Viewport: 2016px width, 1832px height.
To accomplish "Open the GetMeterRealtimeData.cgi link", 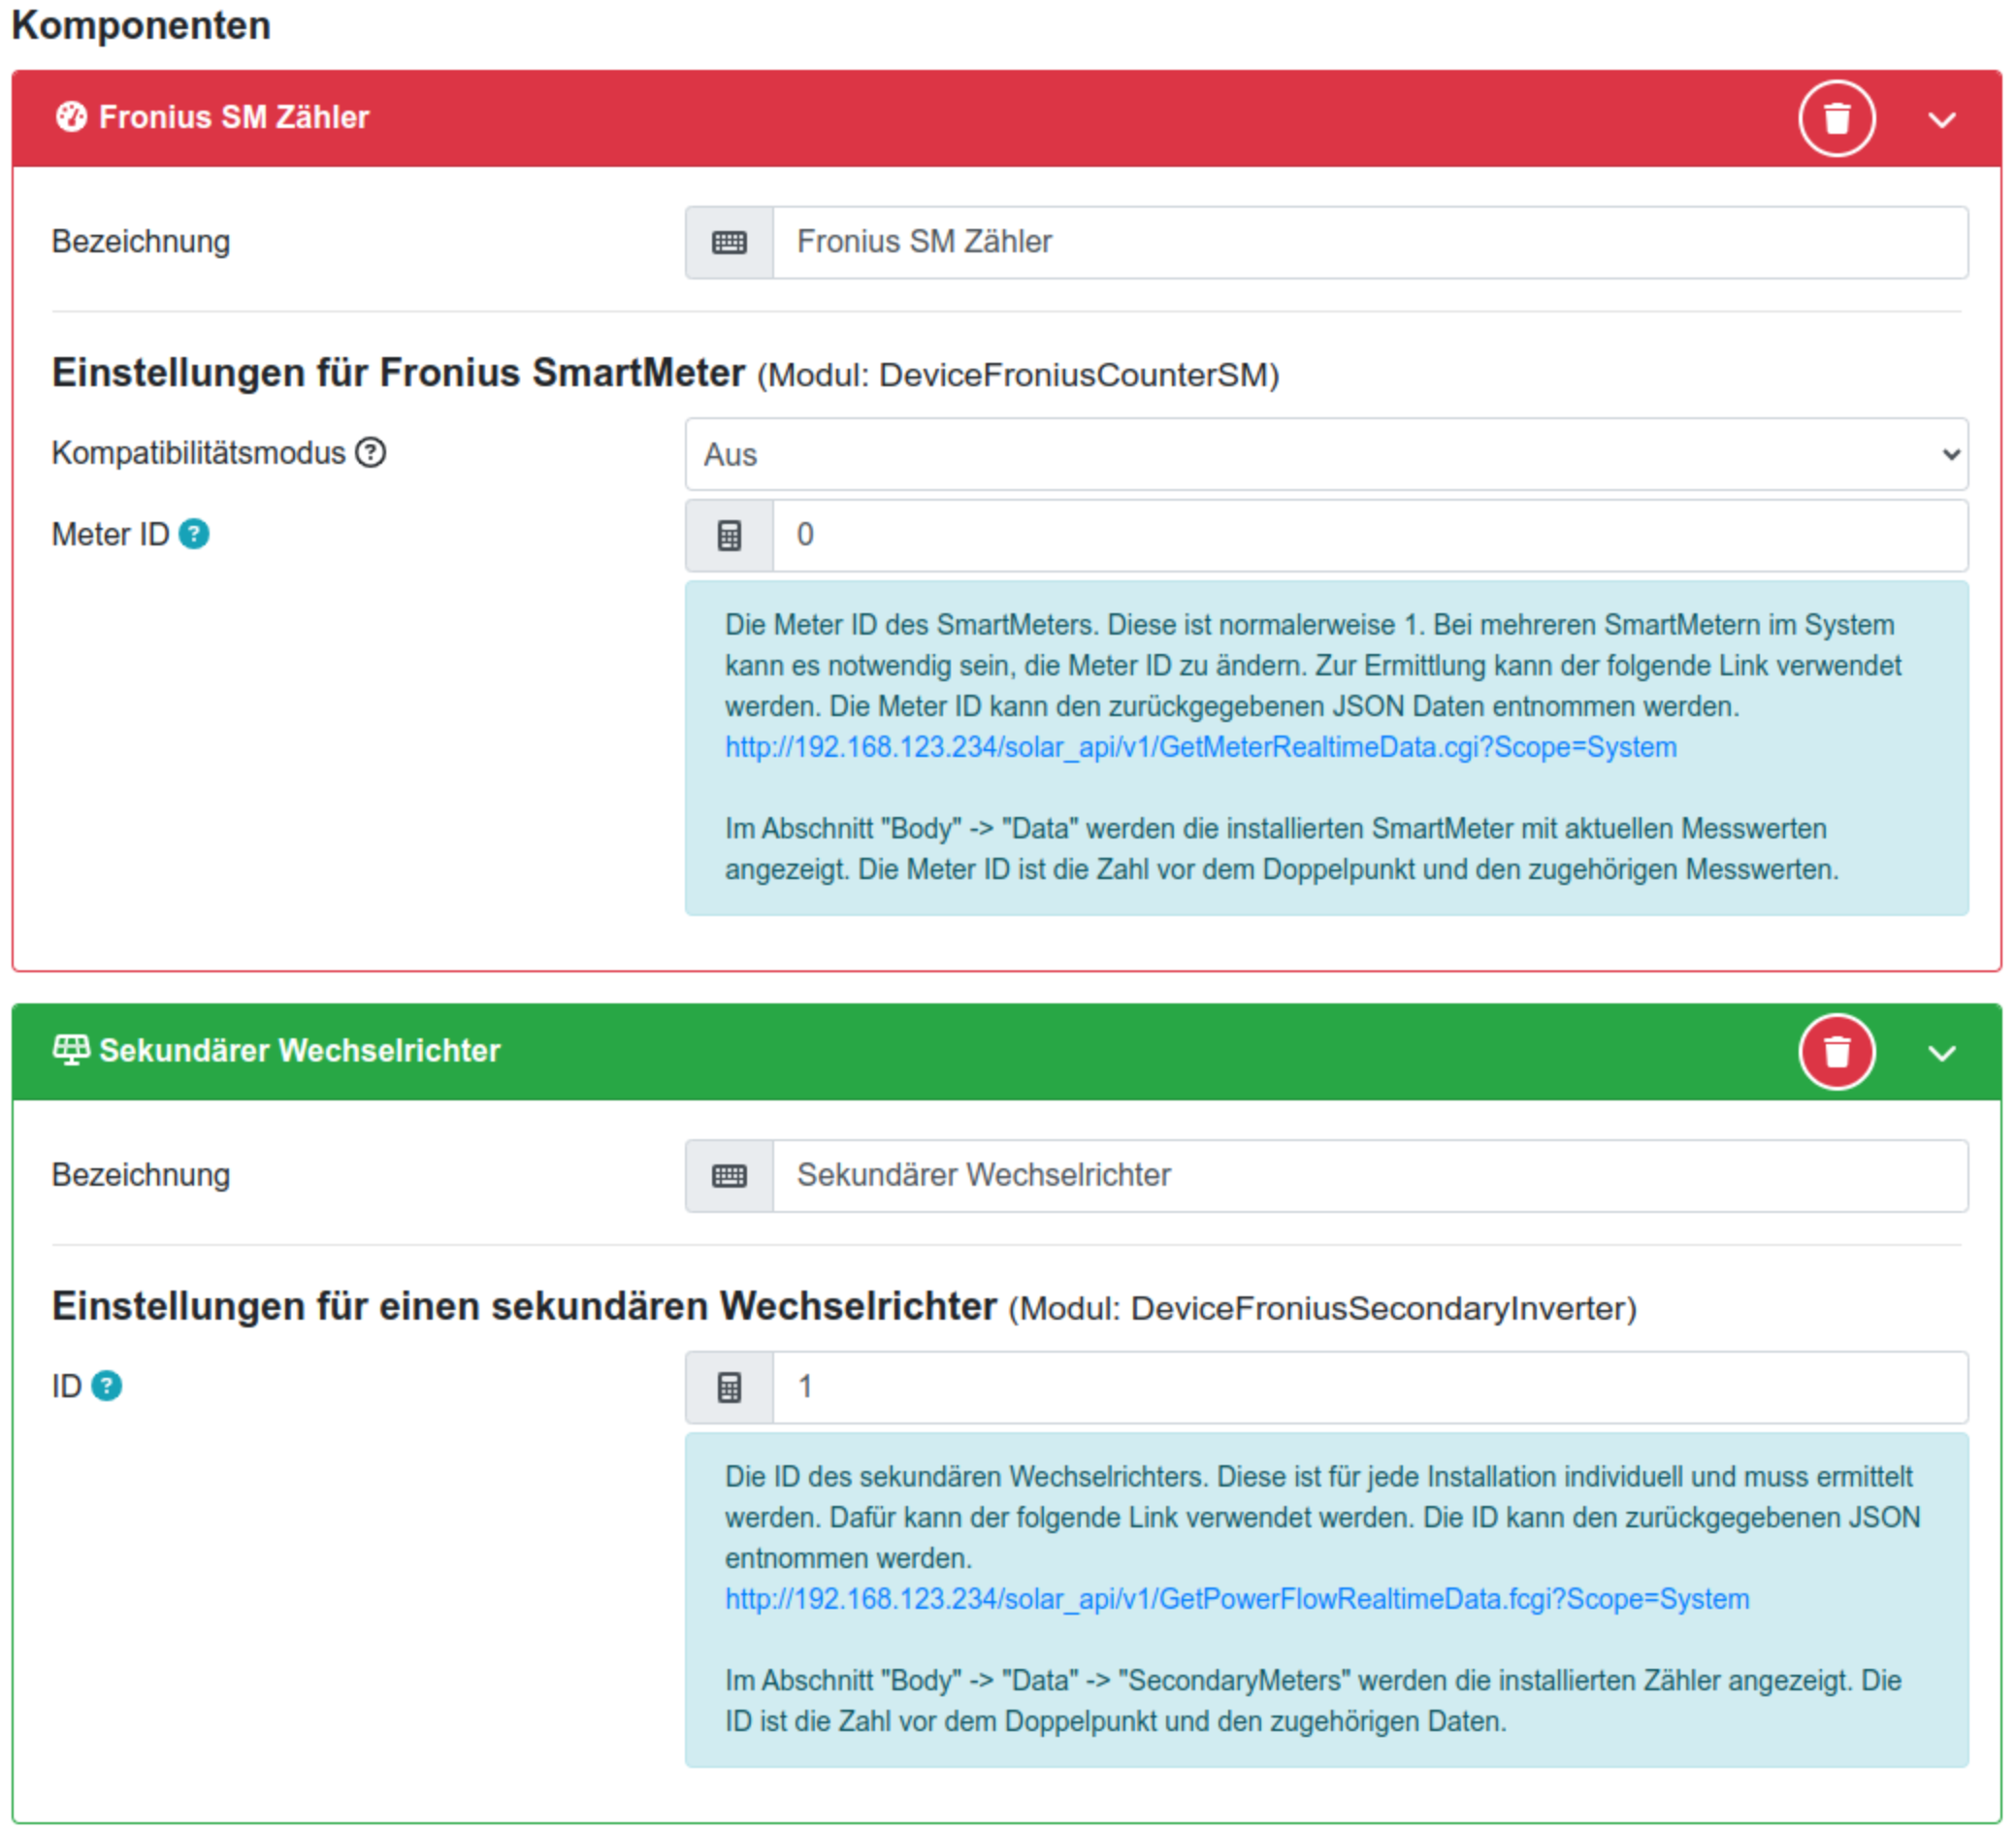I will (x=1200, y=748).
